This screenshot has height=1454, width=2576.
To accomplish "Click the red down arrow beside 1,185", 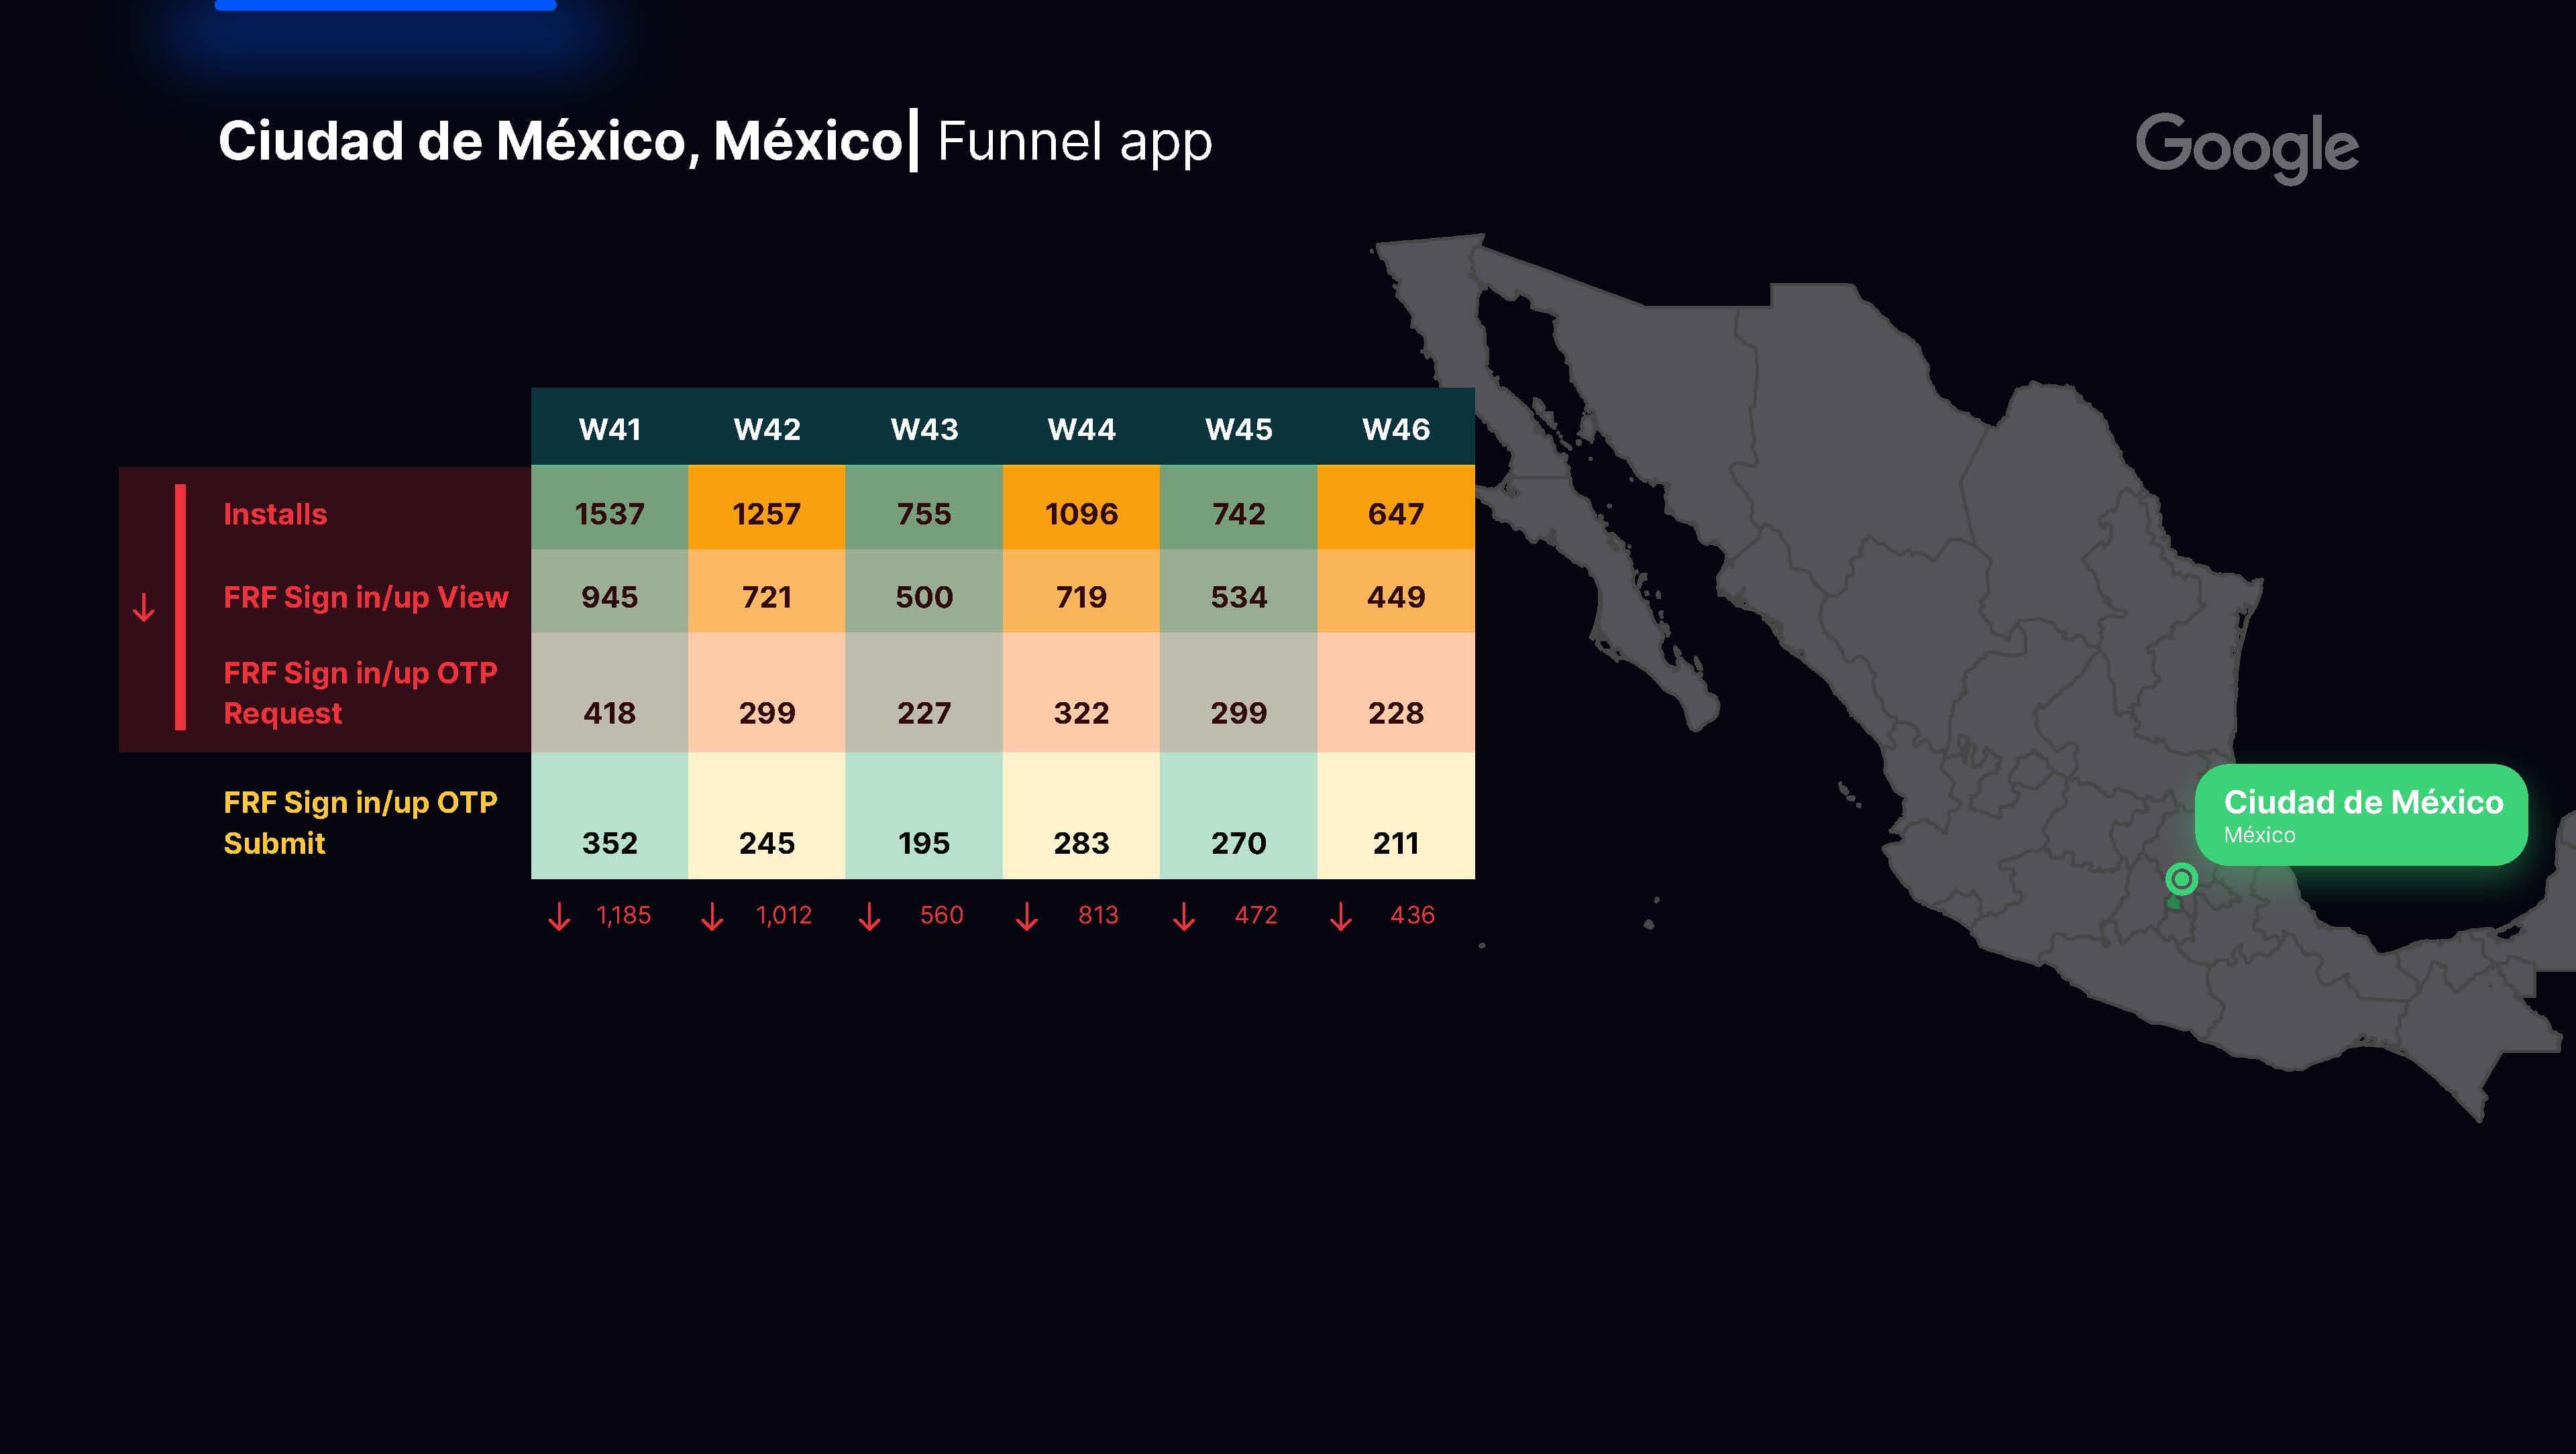I will (x=559, y=916).
